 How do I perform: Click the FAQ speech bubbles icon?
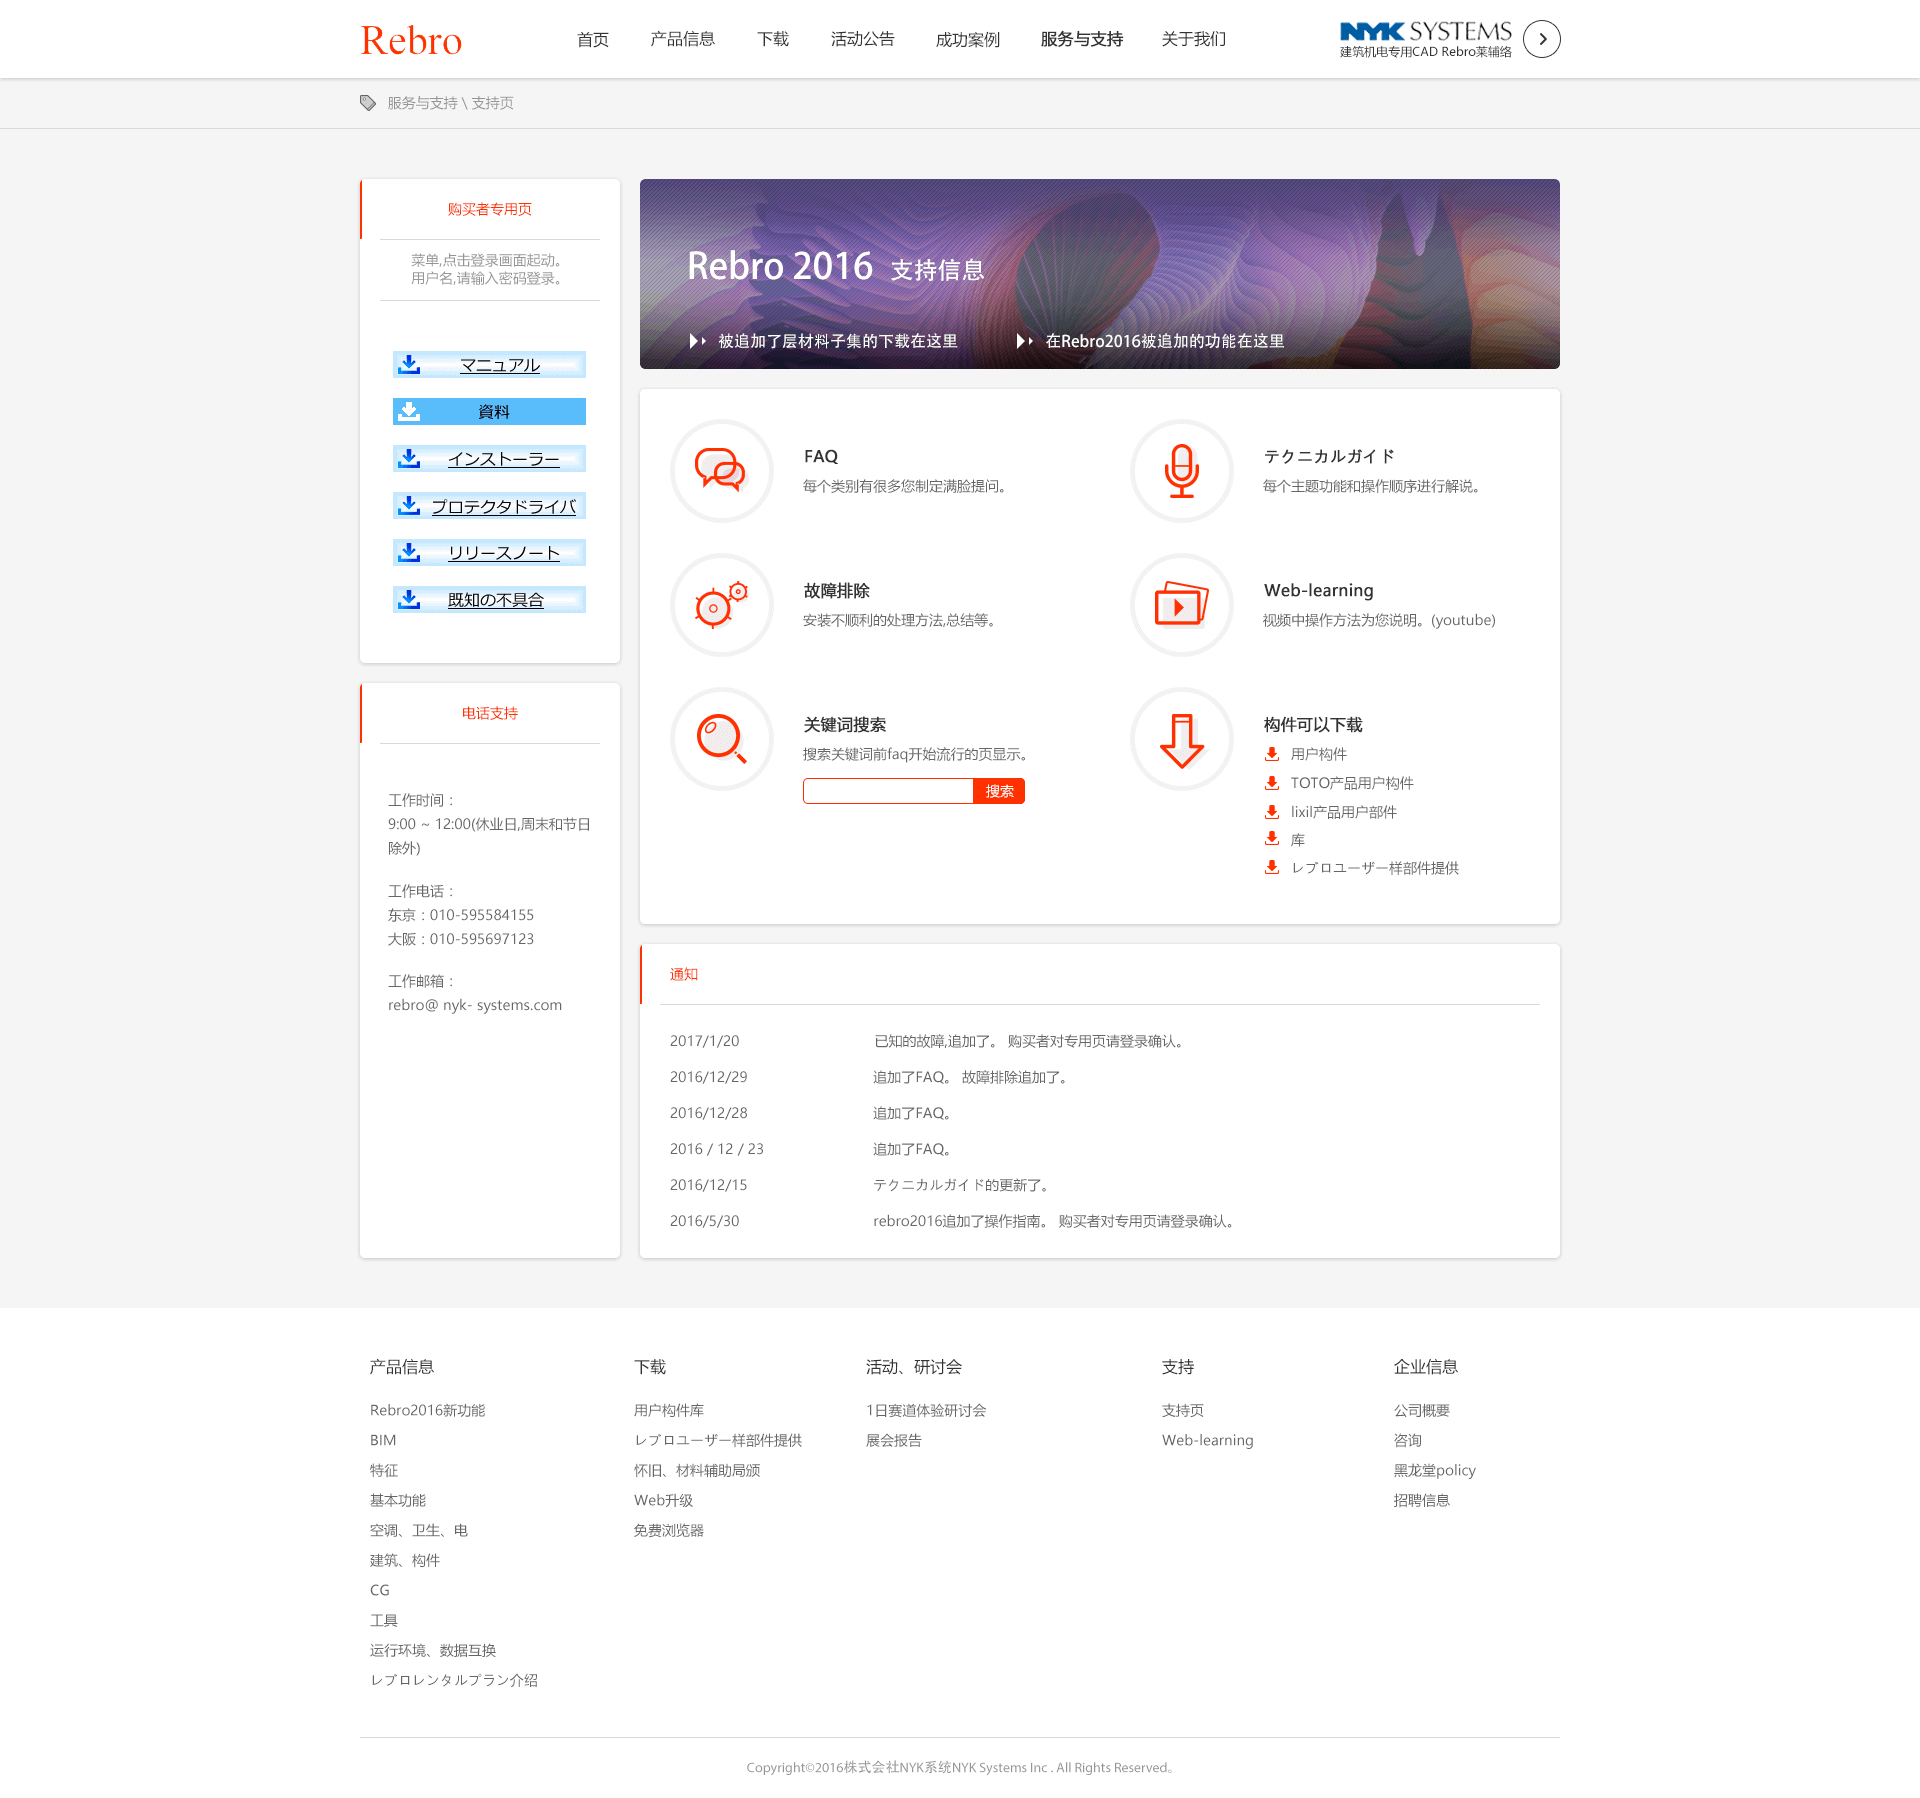[x=721, y=470]
